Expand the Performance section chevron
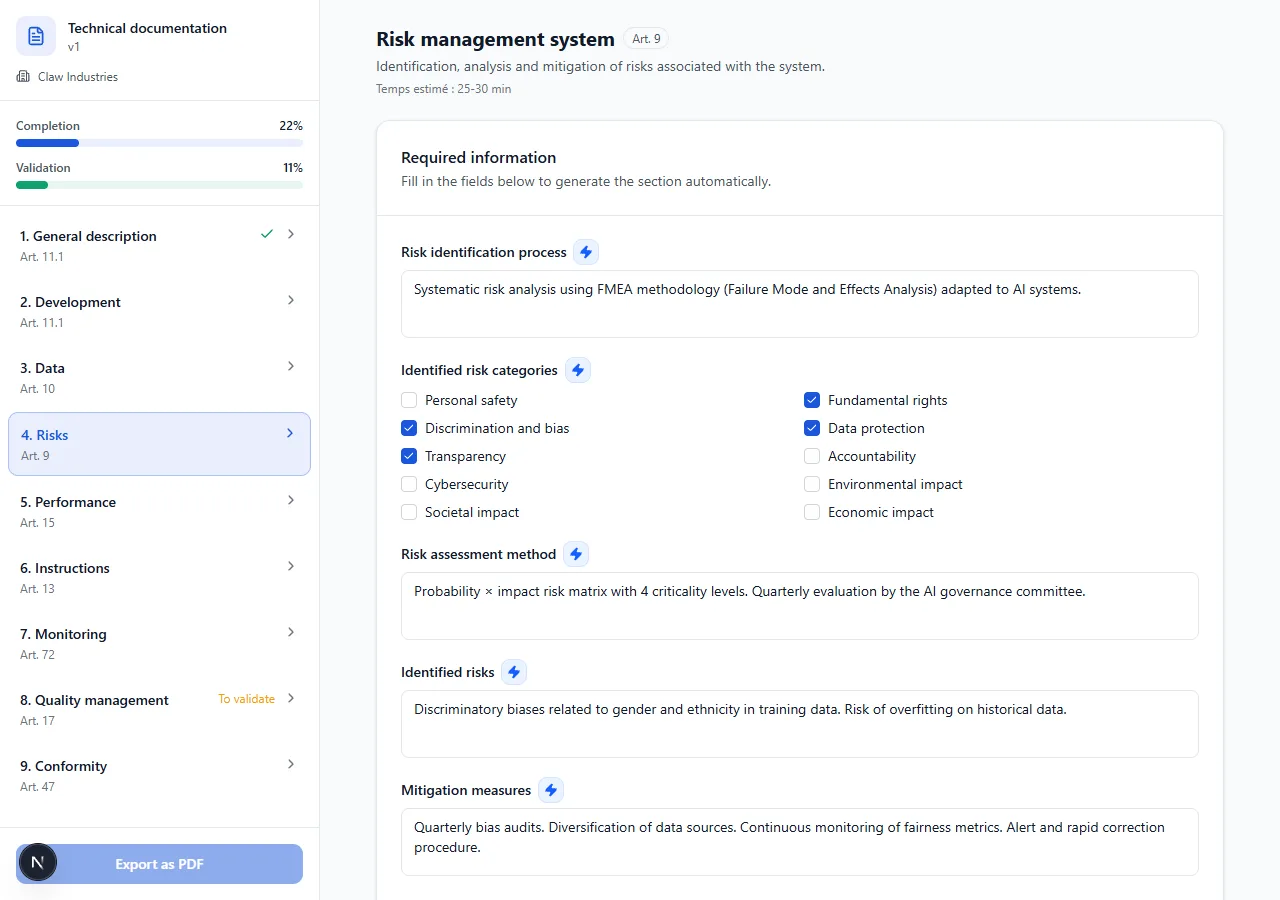The width and height of the screenshot is (1280, 900). (x=291, y=500)
